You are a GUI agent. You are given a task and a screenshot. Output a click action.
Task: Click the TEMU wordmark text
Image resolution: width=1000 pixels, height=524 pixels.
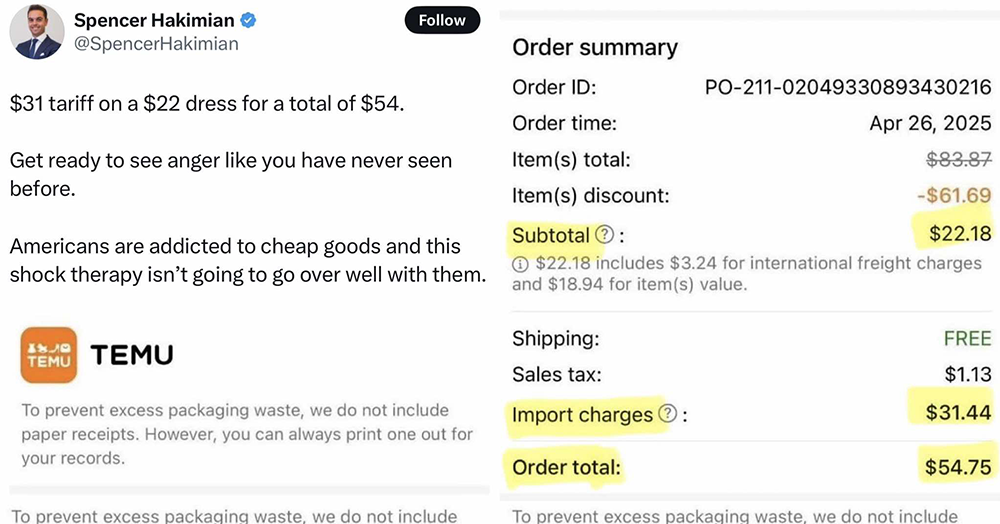click(132, 355)
